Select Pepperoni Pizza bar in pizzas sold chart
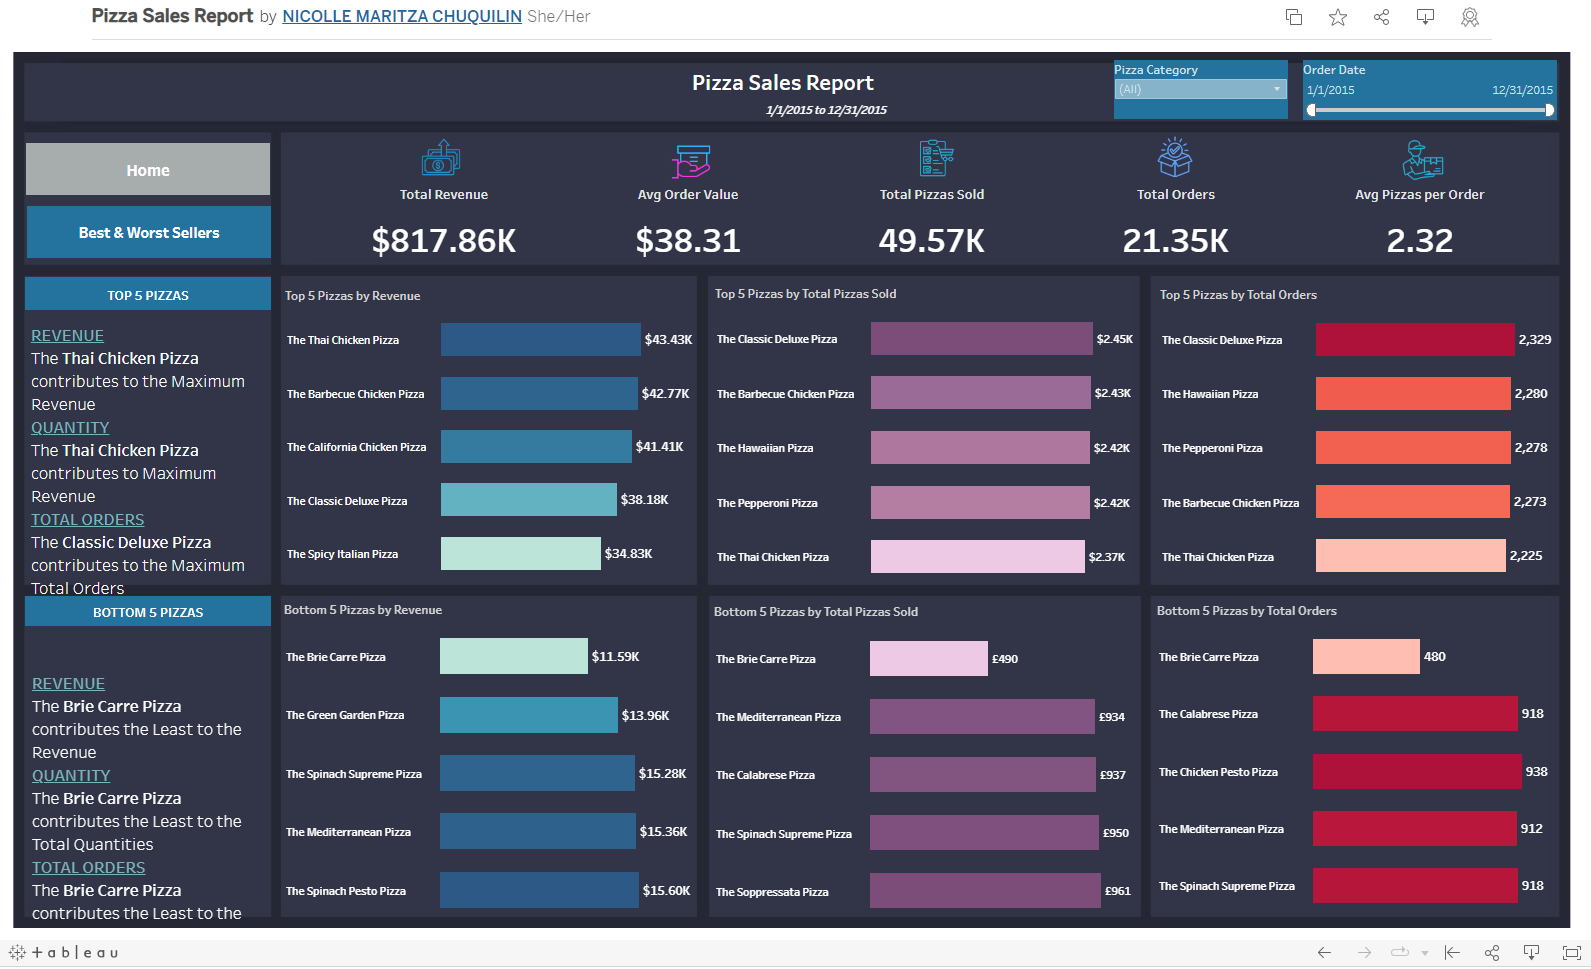 [980, 503]
